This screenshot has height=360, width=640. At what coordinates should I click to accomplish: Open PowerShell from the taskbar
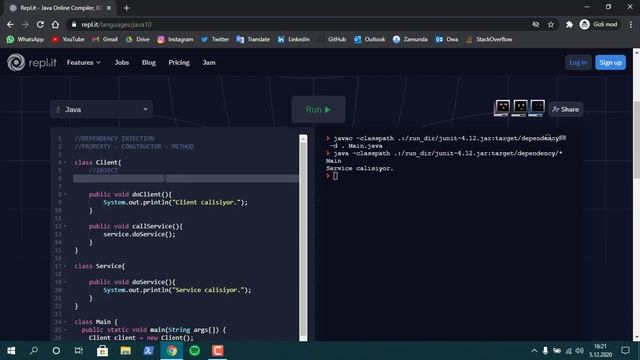(x=148, y=351)
